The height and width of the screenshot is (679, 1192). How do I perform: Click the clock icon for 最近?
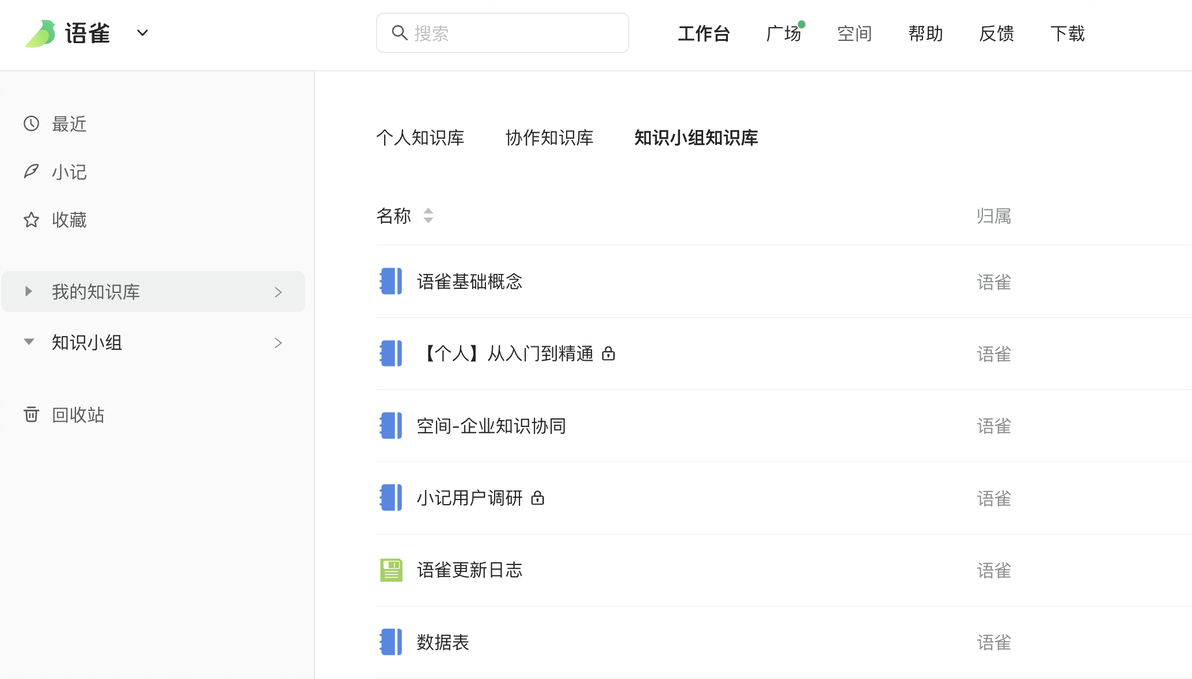click(31, 123)
